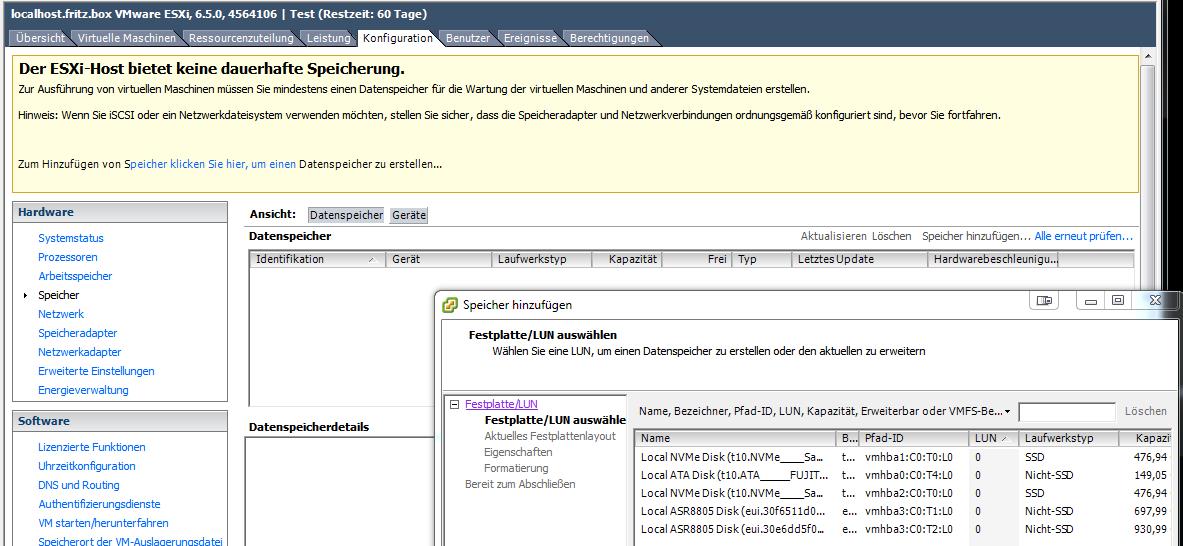Open Netzwerkadapter settings
This screenshot has height=546, width=1183.
coord(80,352)
